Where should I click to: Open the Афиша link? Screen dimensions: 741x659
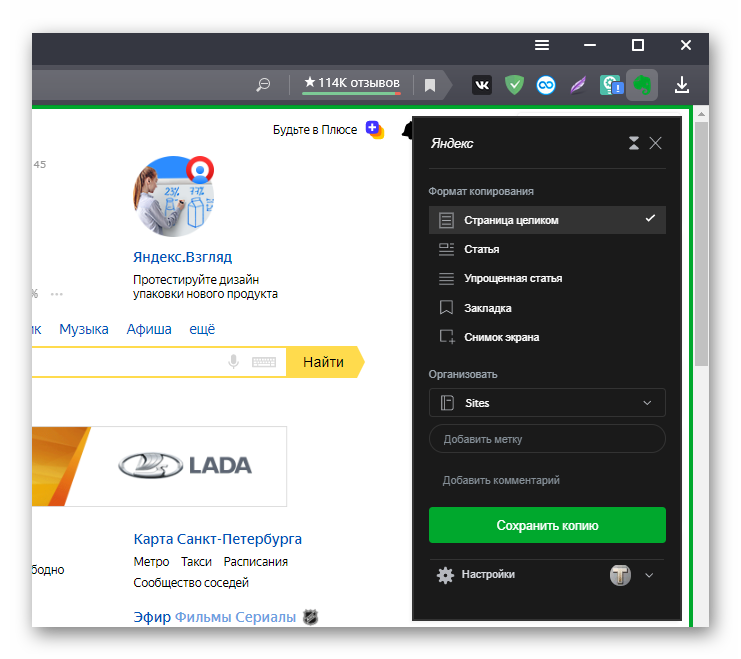[149, 329]
